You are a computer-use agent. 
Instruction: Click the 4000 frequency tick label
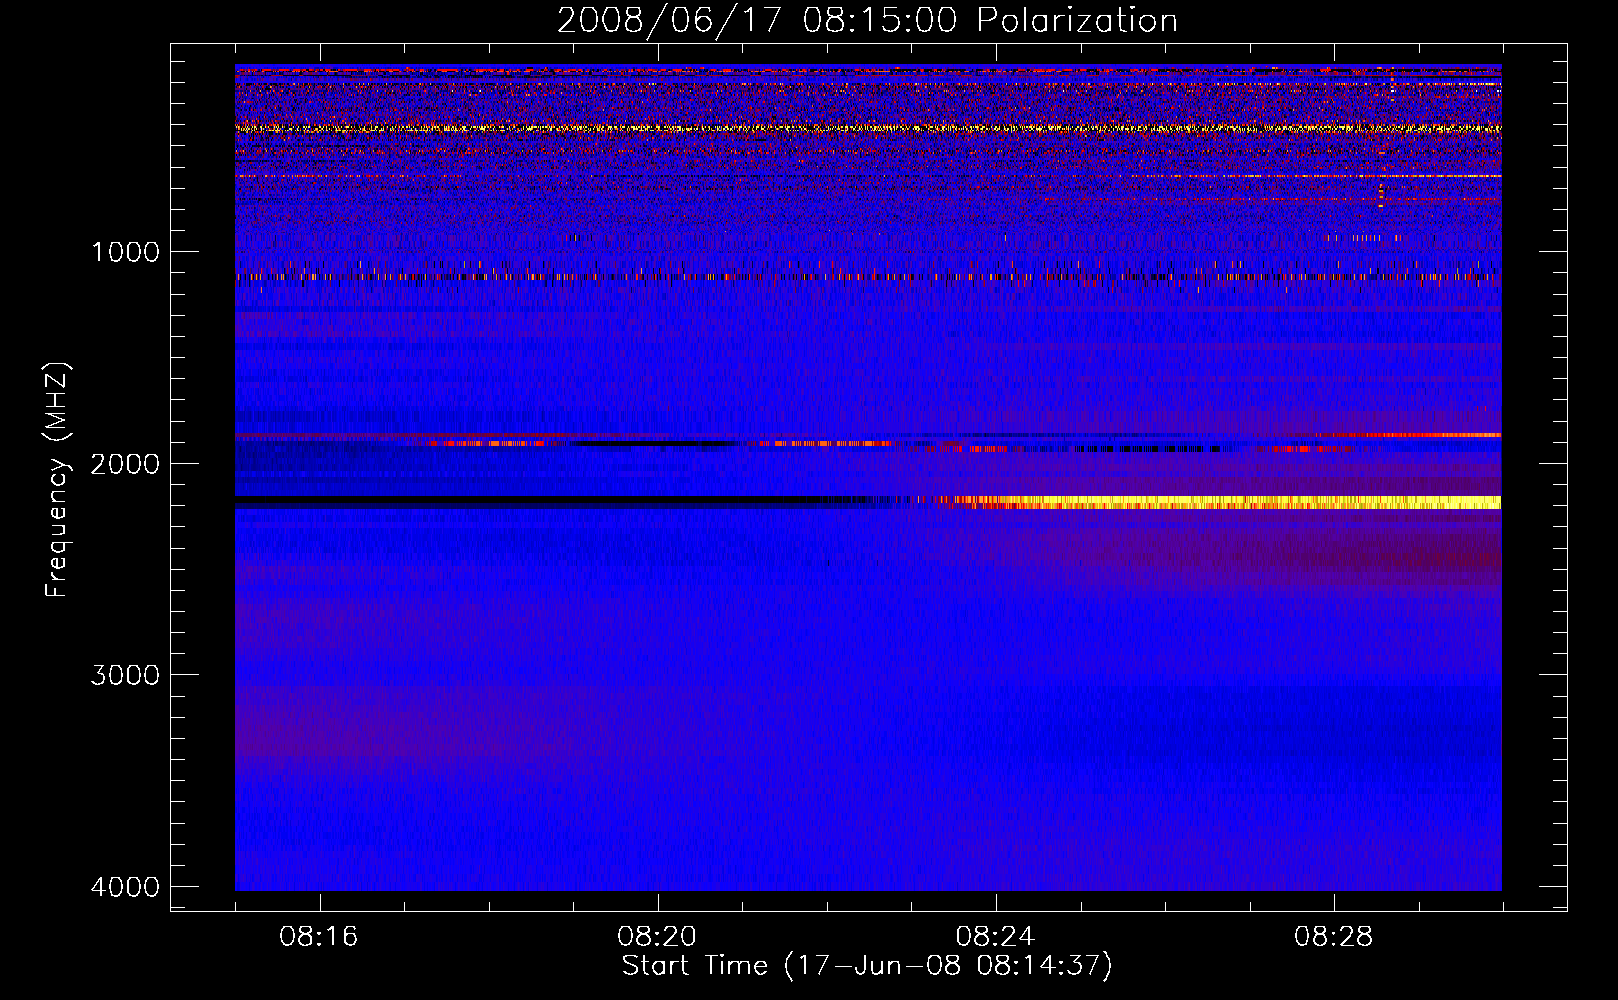point(125,887)
